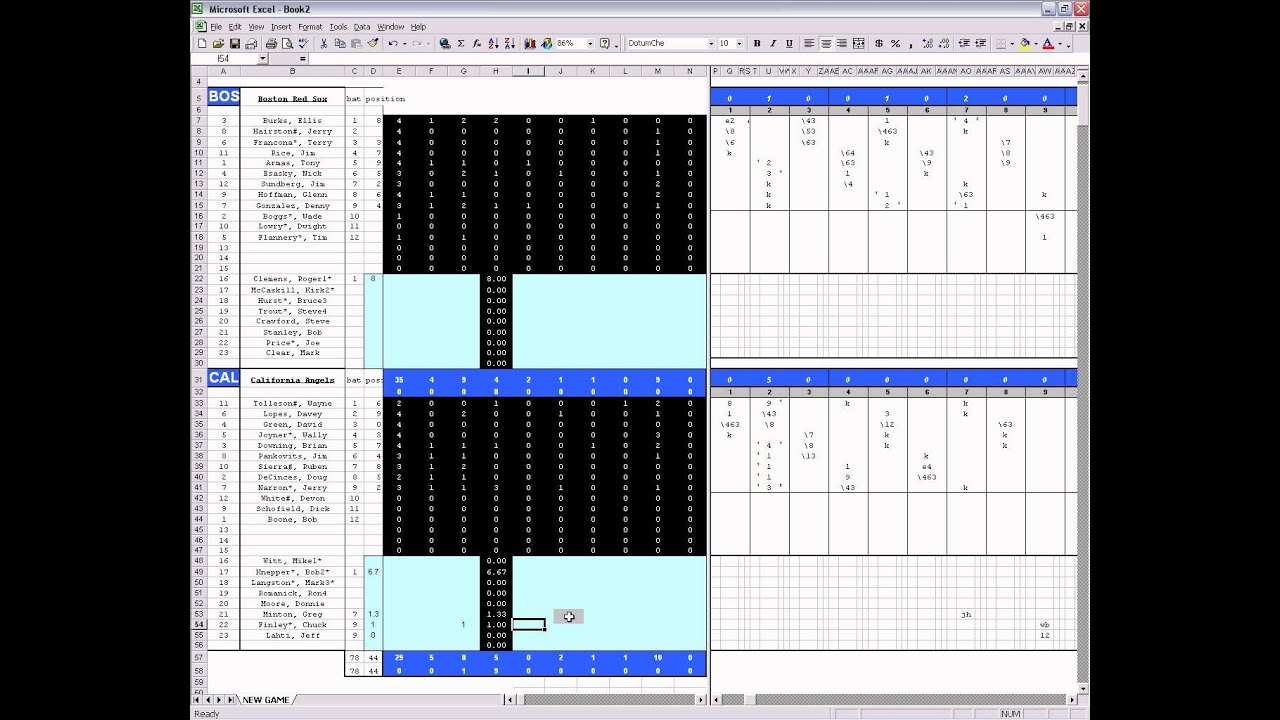Open Print Preview from the toolbar

coord(287,44)
